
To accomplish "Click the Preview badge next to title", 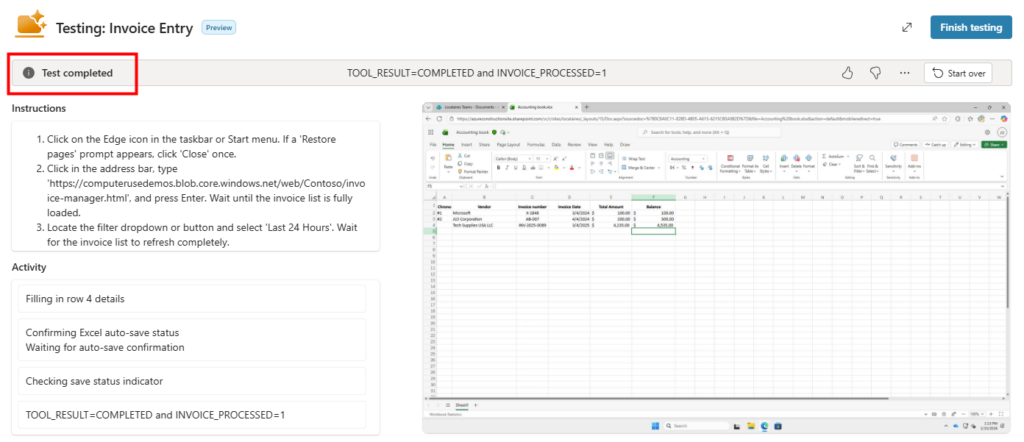I will pyautogui.click(x=219, y=28).
